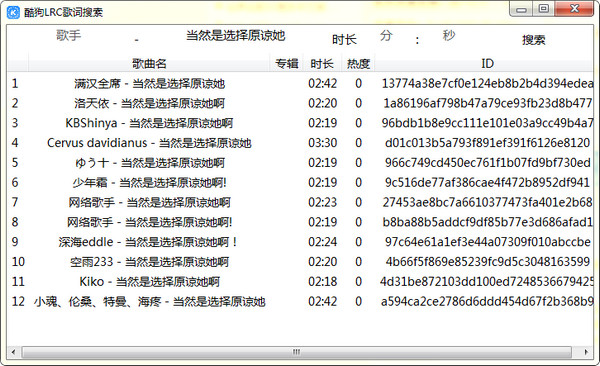Click the 搜索 search button
Viewport: 600px width, 366px height.
point(533,39)
